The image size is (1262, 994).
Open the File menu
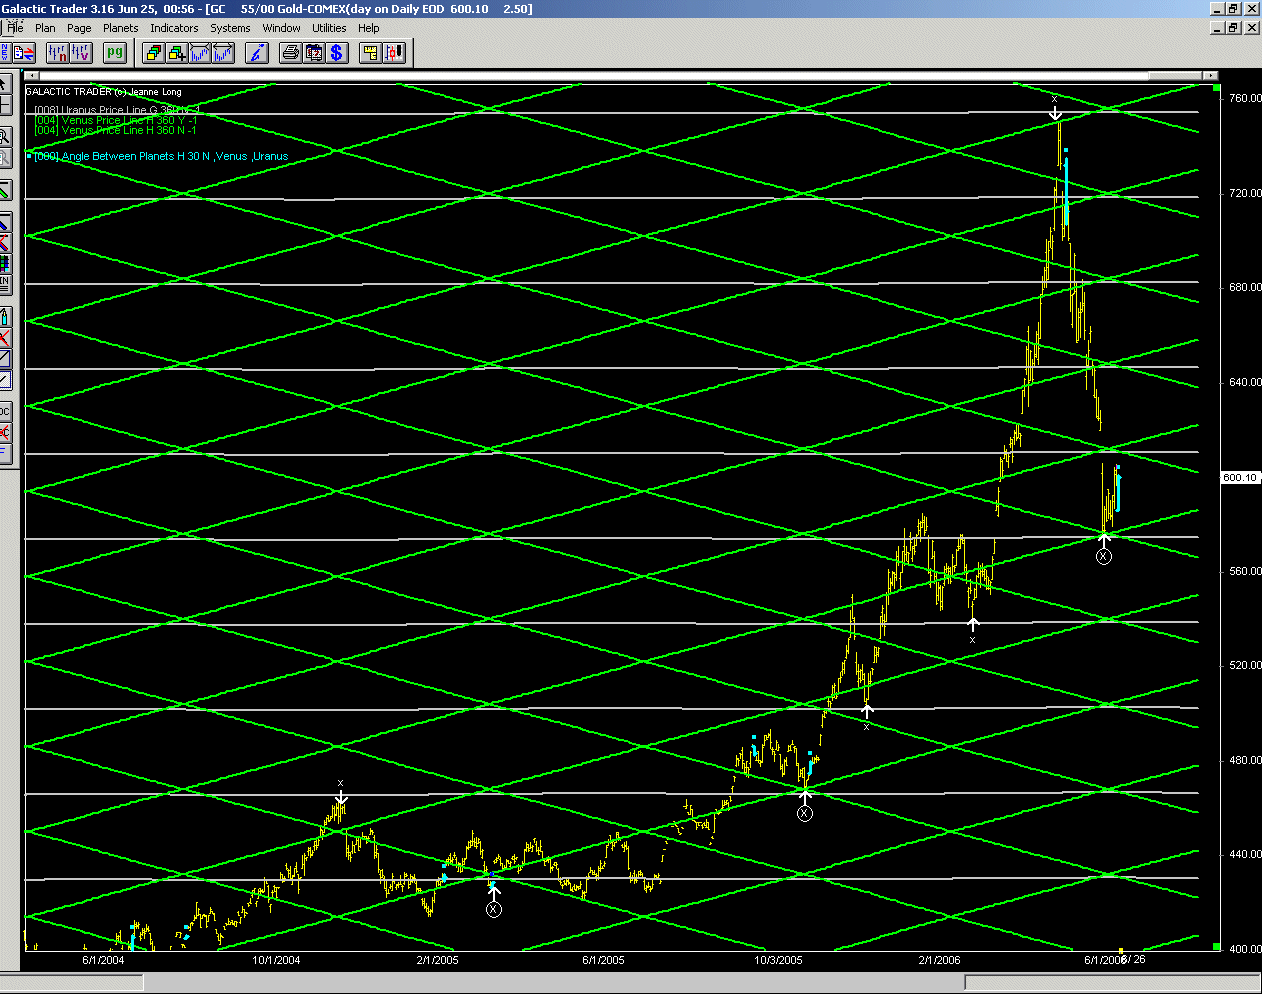click(x=16, y=28)
